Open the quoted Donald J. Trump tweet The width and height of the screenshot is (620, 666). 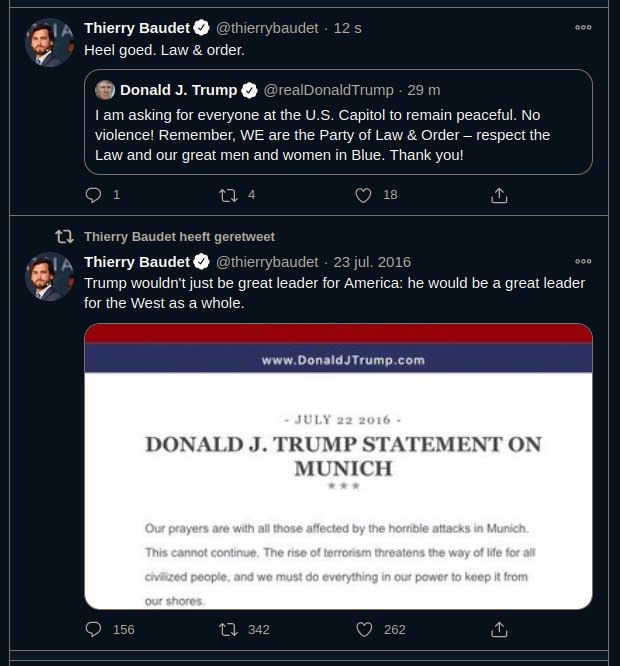[x=338, y=136]
